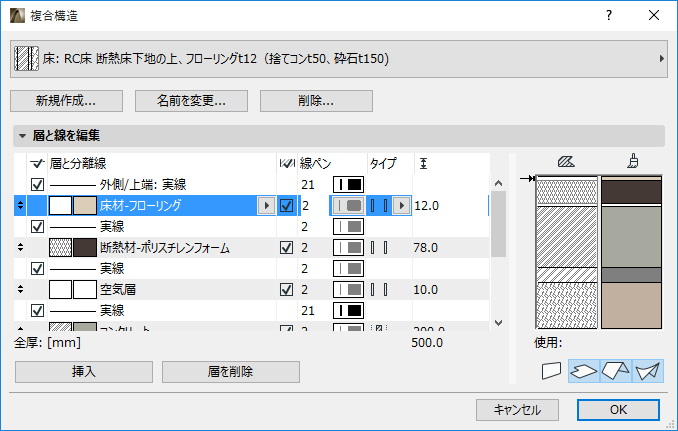Click the cut fill preview header icon
The image size is (678, 431).
pyautogui.click(x=566, y=162)
